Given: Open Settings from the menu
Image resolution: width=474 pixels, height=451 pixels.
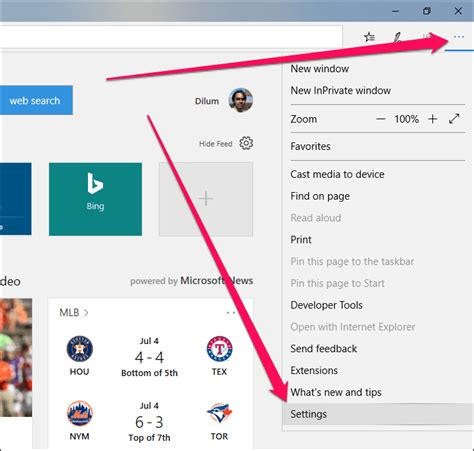Looking at the screenshot, I should [378, 414].
